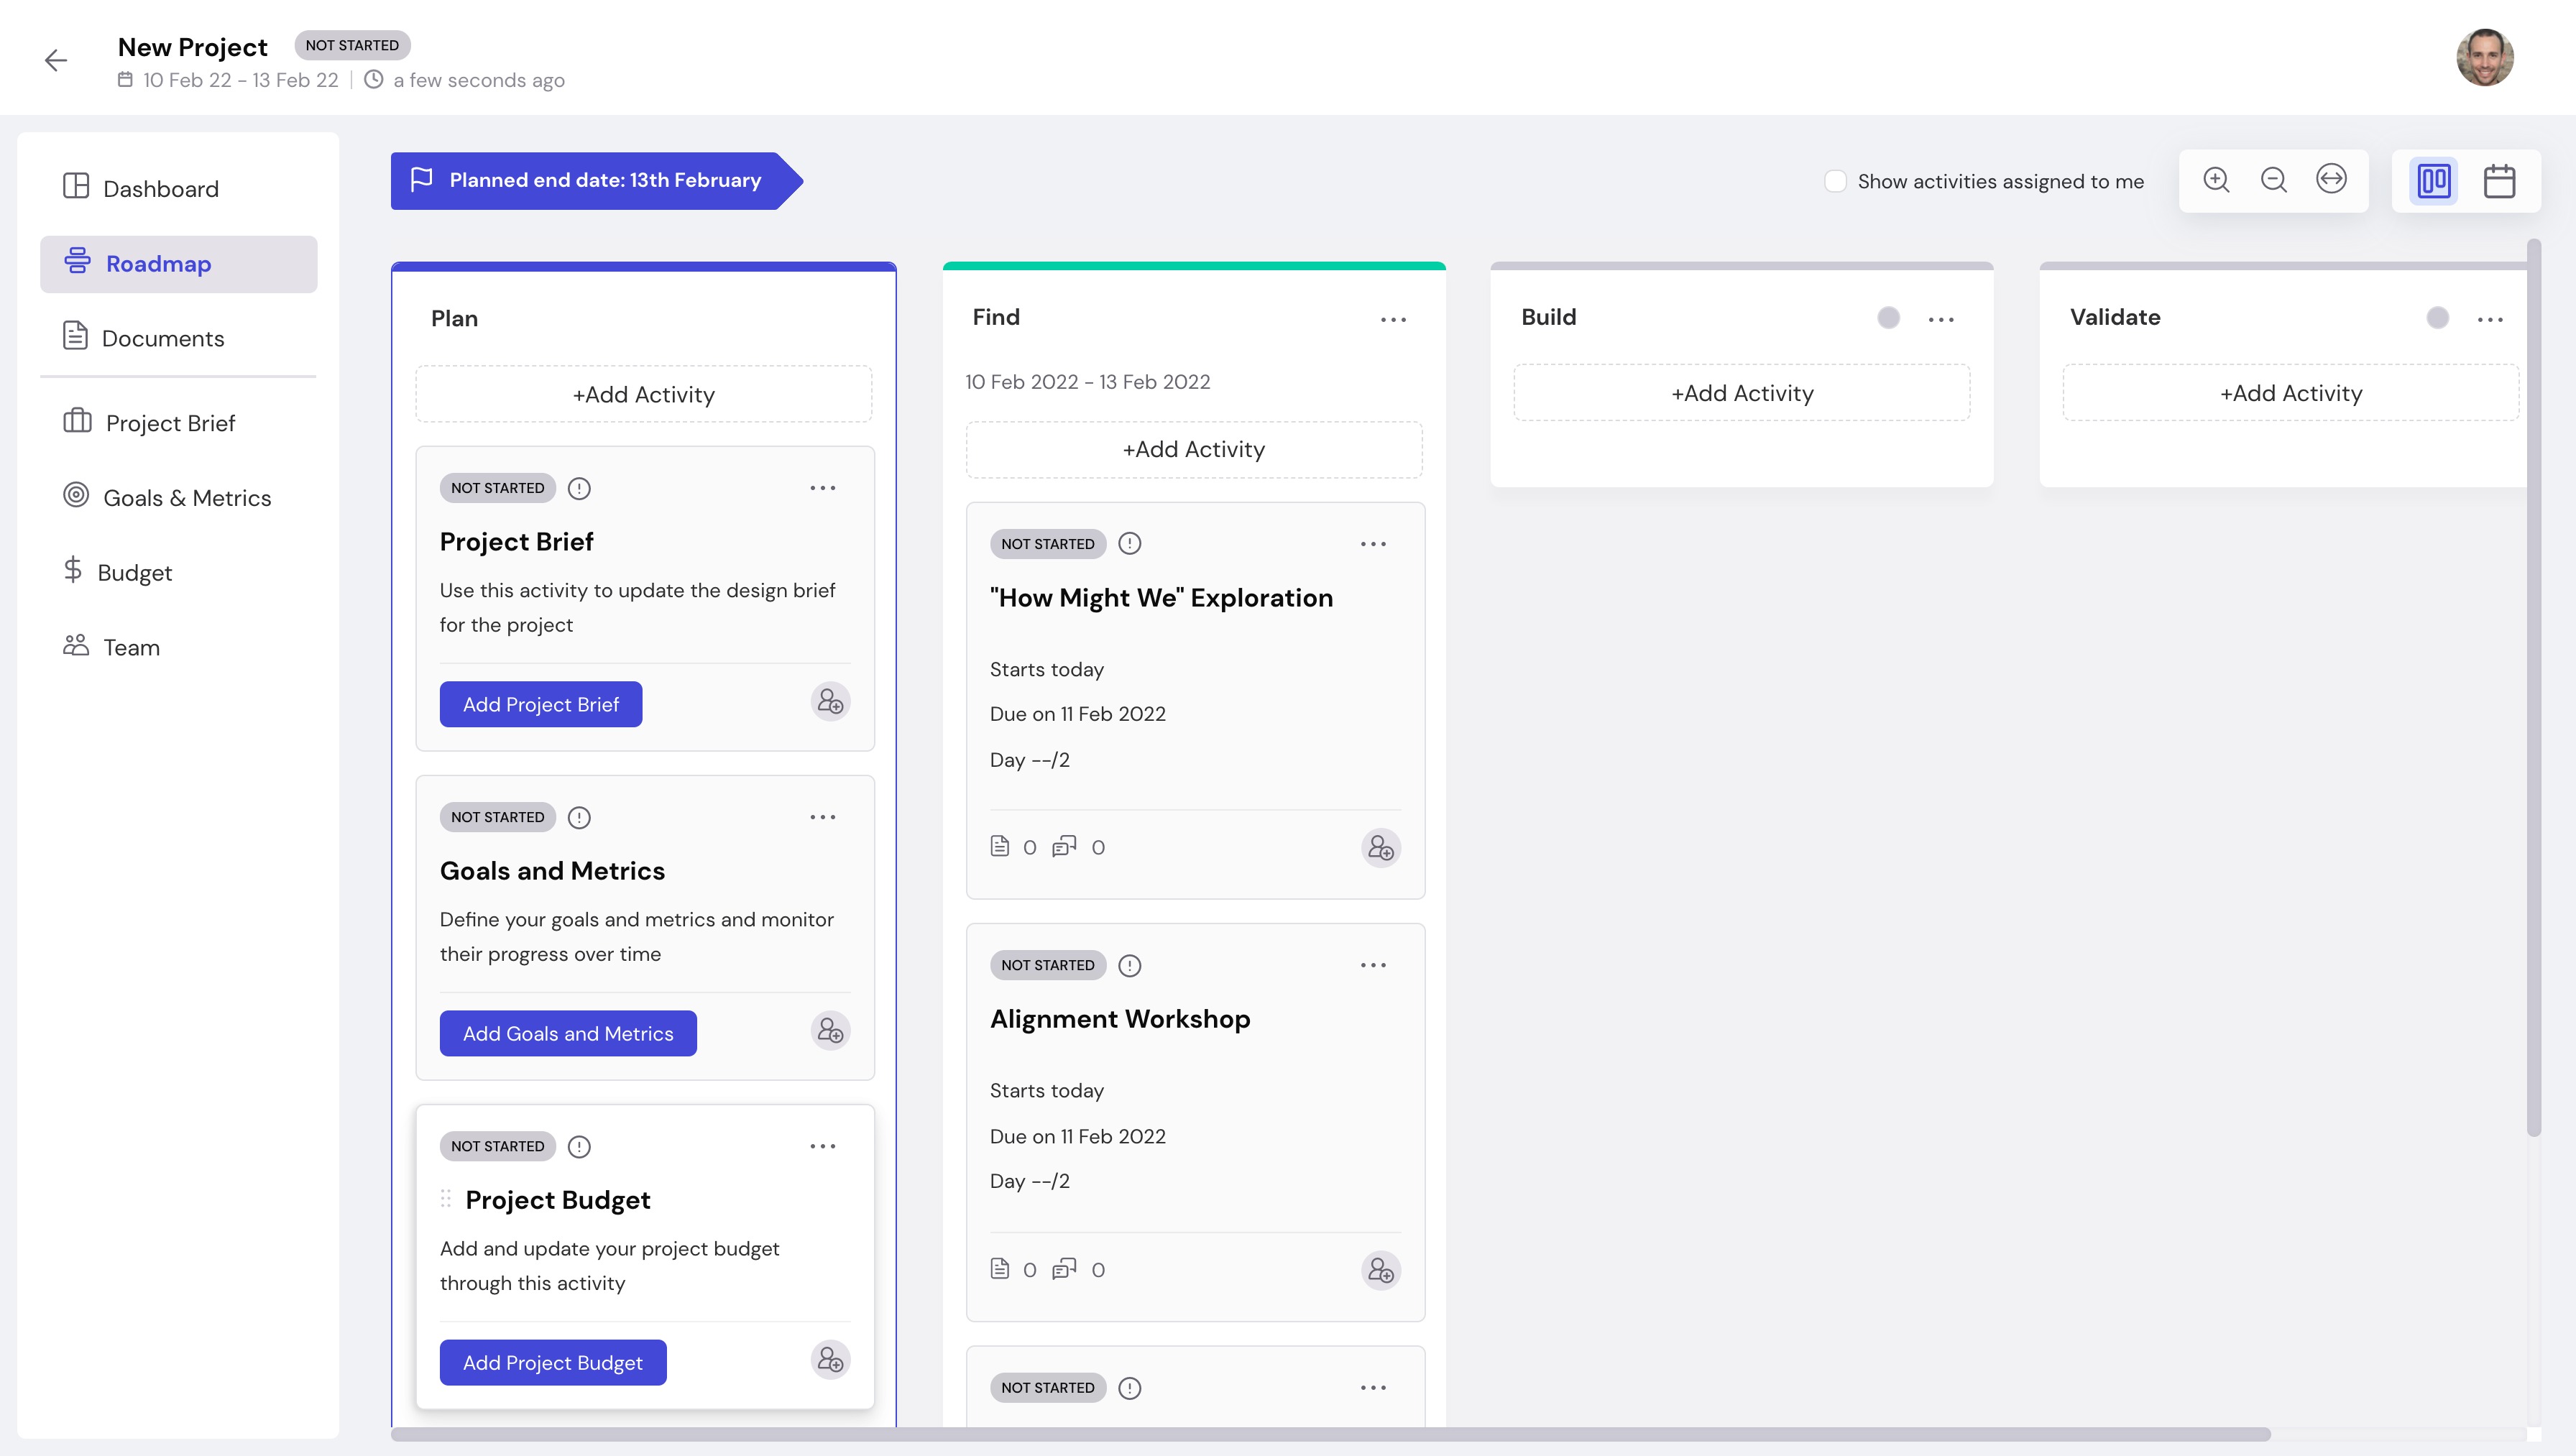
Task: Fit the roadmap to width
Action: 2331,180
